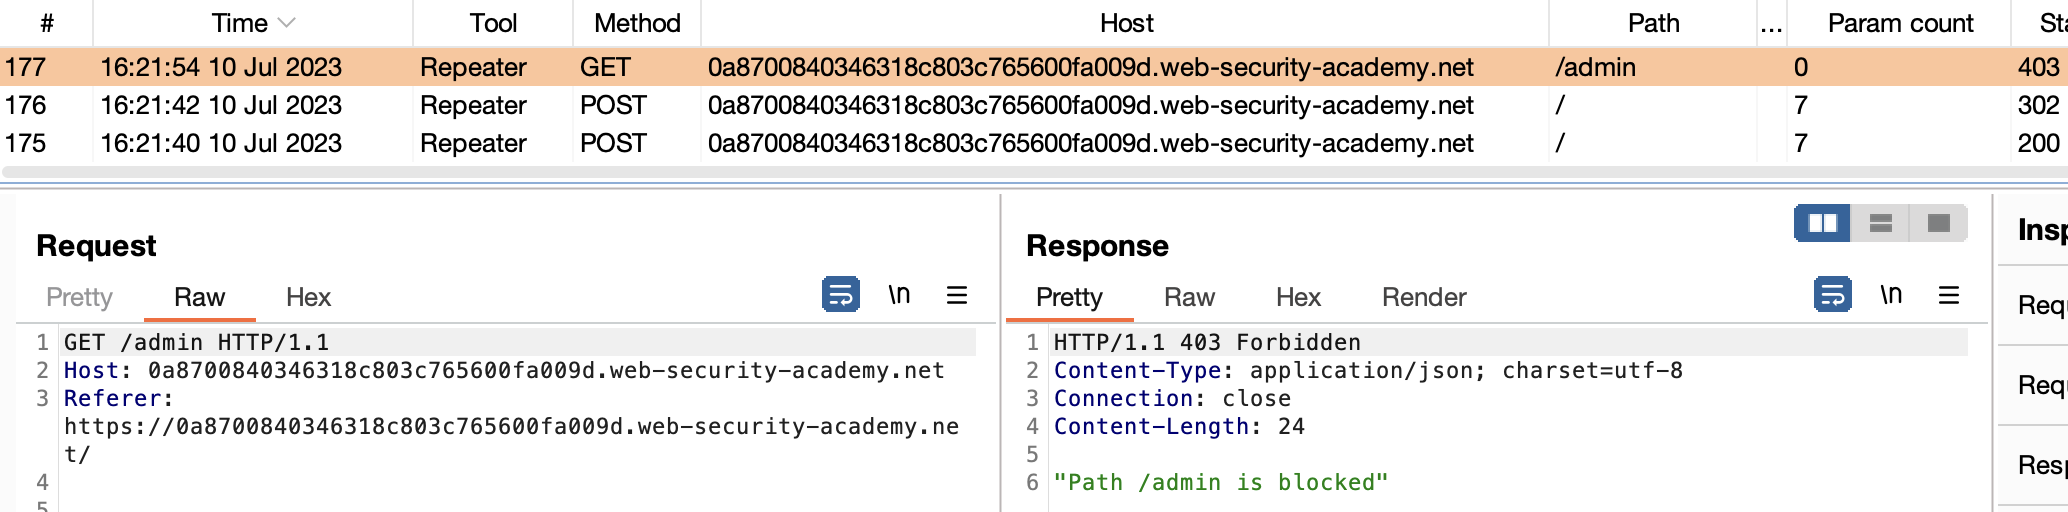Screen dimensions: 2068x512
Task: Expand the hidden columns ellipsis header
Action: tap(1771, 23)
